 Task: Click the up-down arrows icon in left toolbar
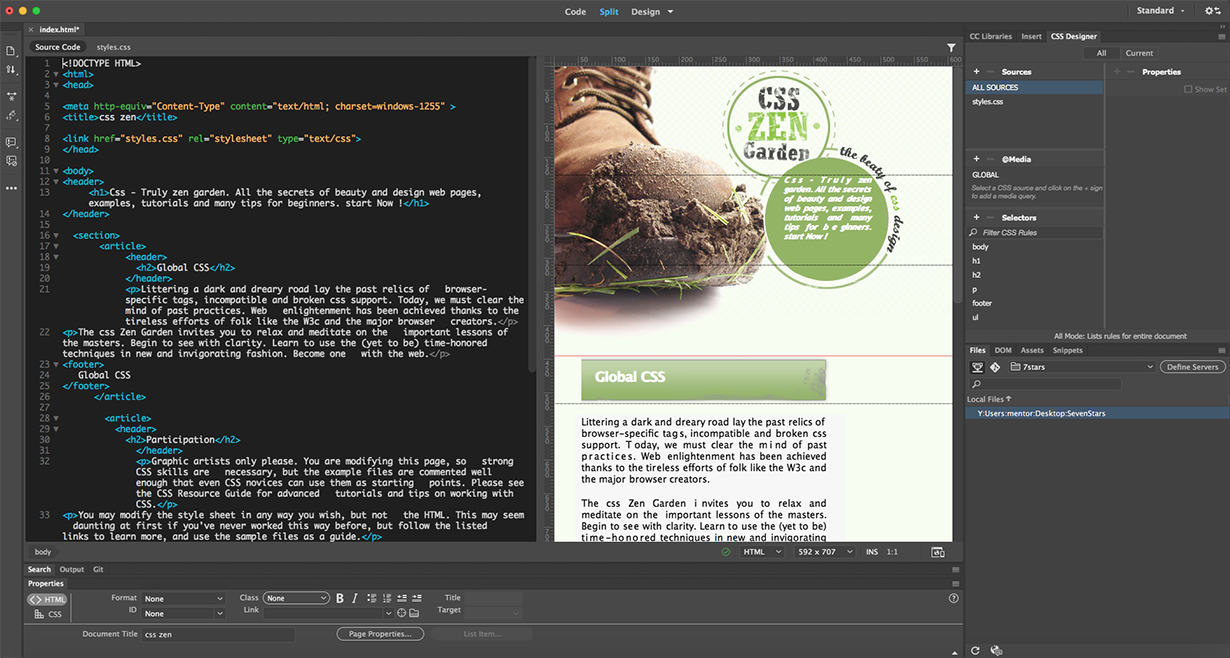(11, 69)
